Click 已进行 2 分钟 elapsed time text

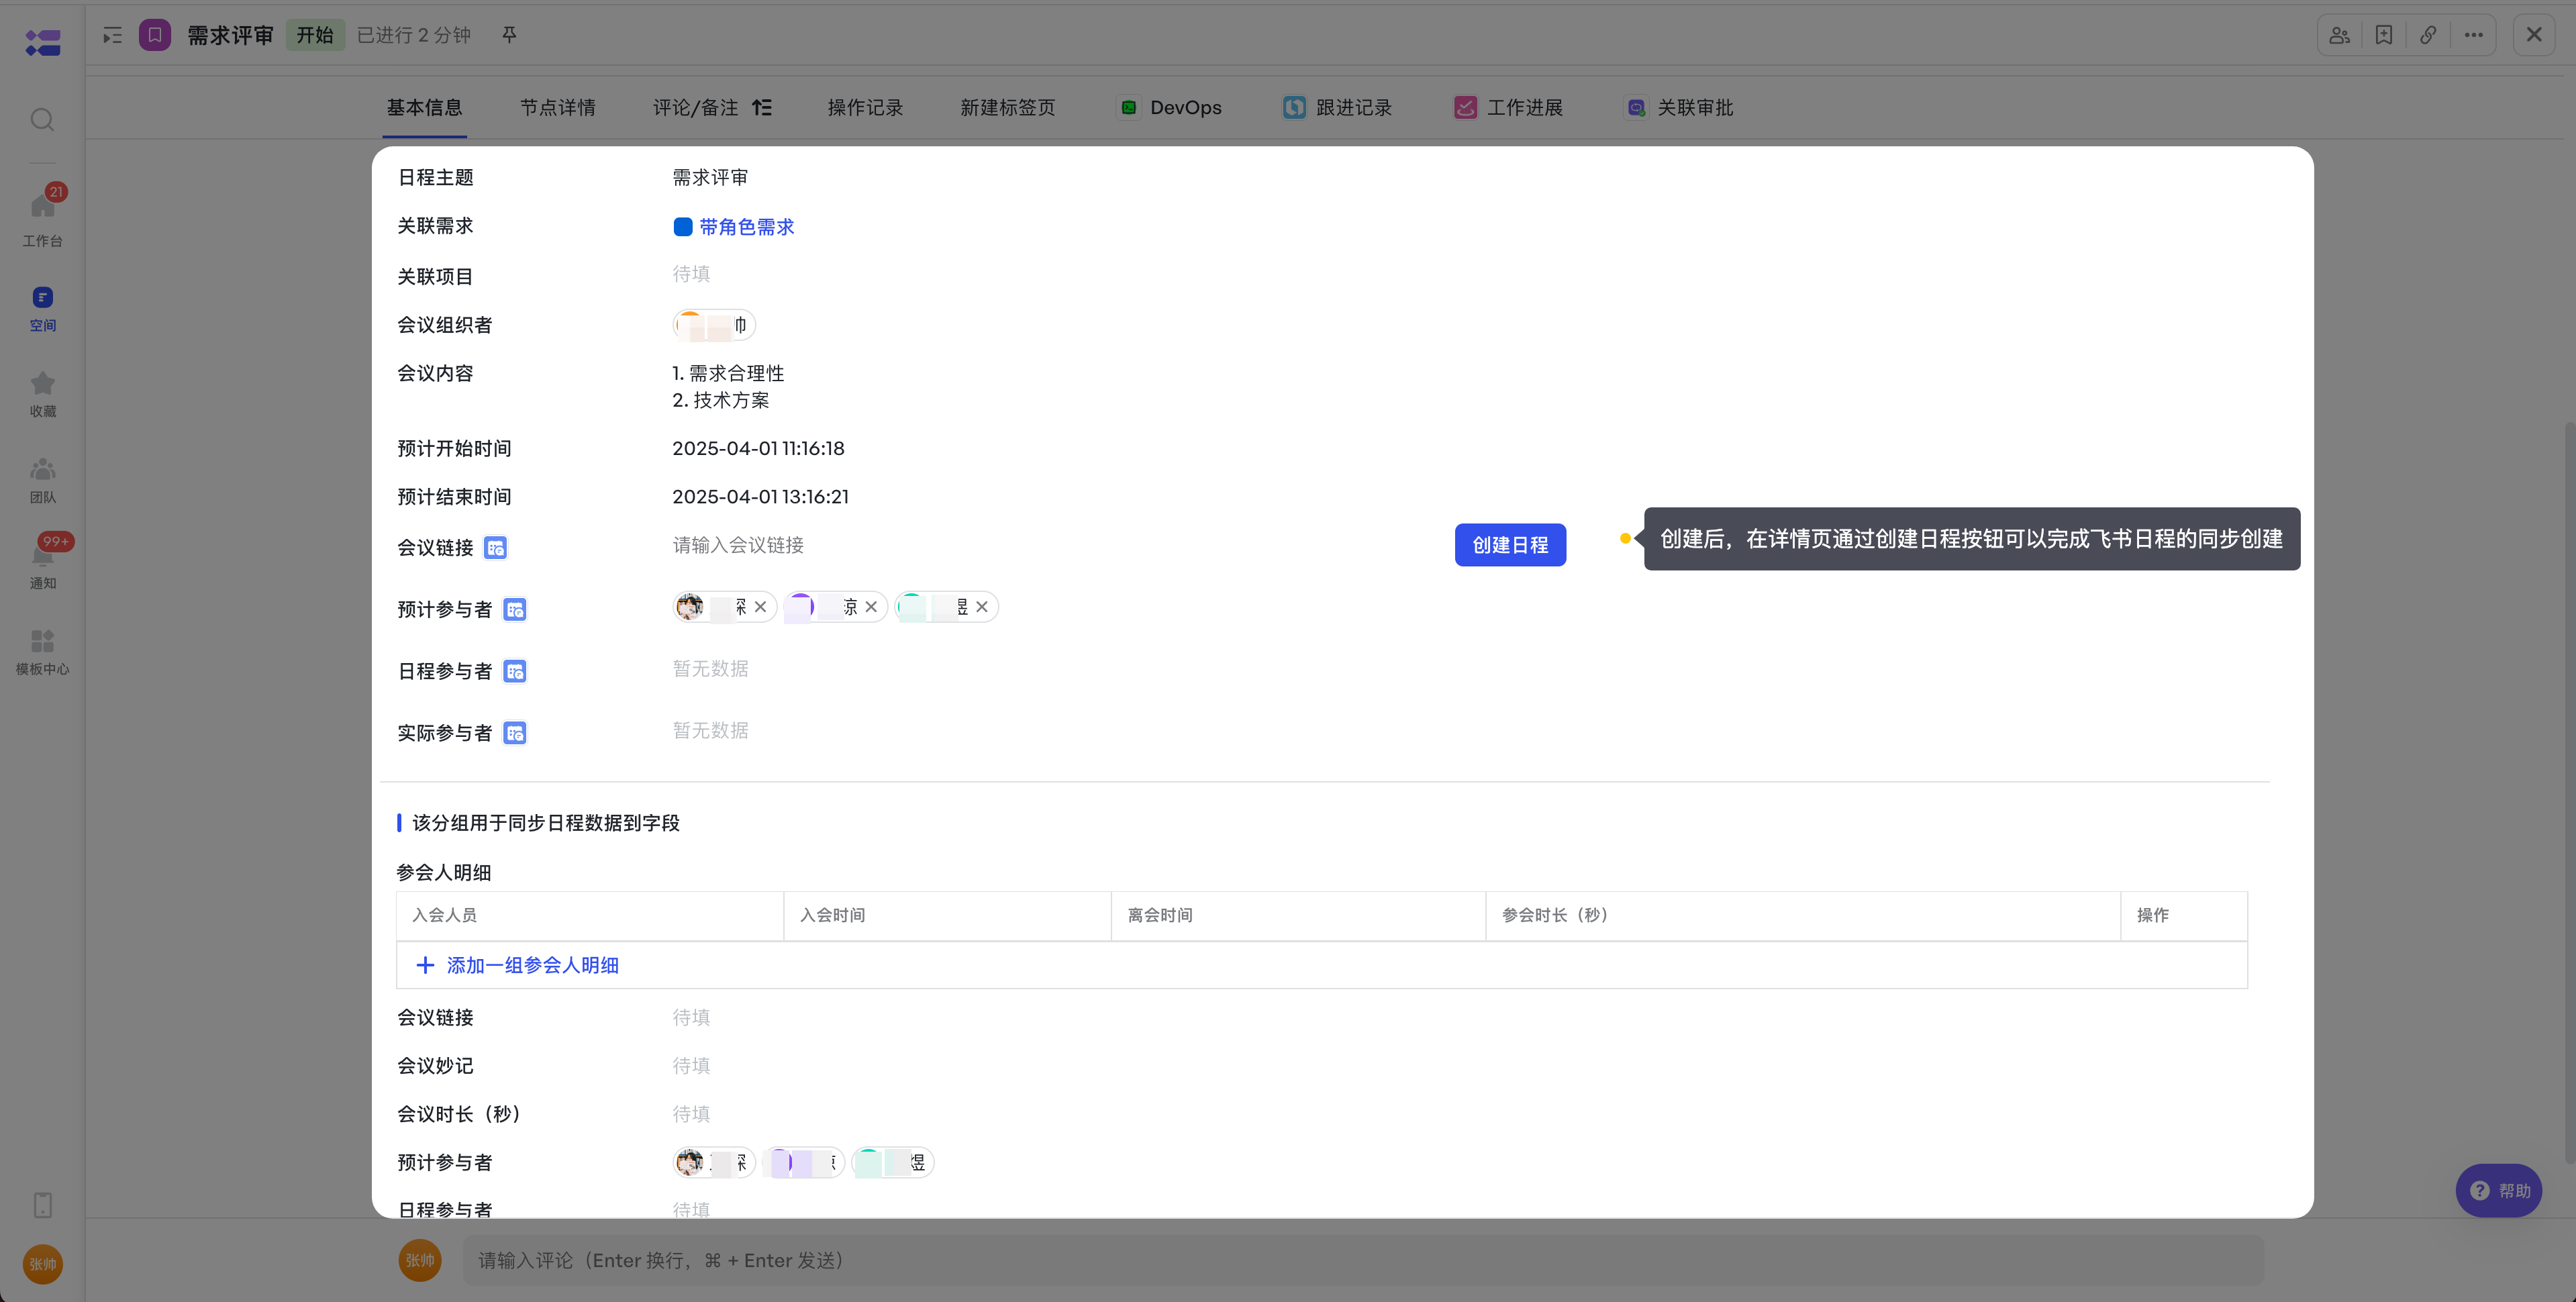pyautogui.click(x=414, y=35)
